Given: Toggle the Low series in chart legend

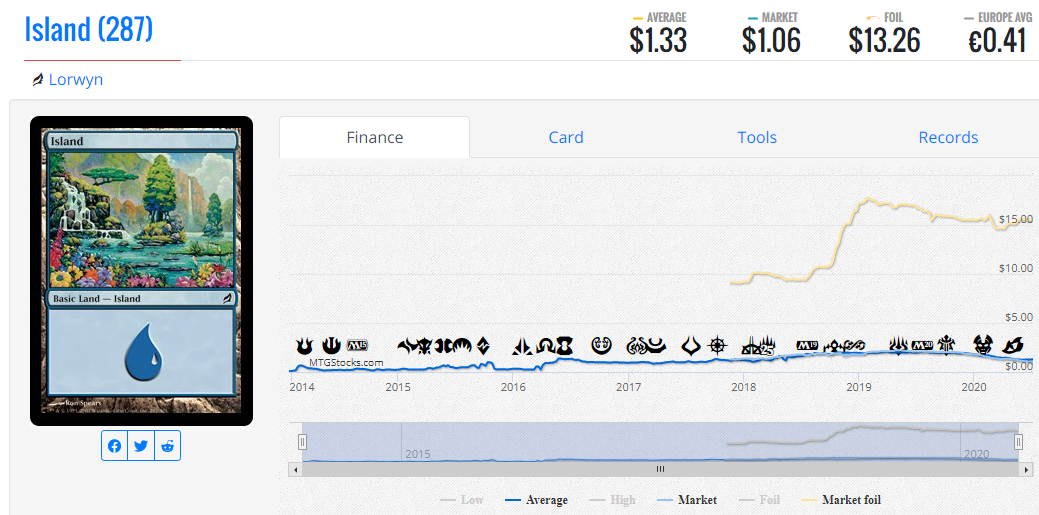Looking at the screenshot, I should pos(462,500).
